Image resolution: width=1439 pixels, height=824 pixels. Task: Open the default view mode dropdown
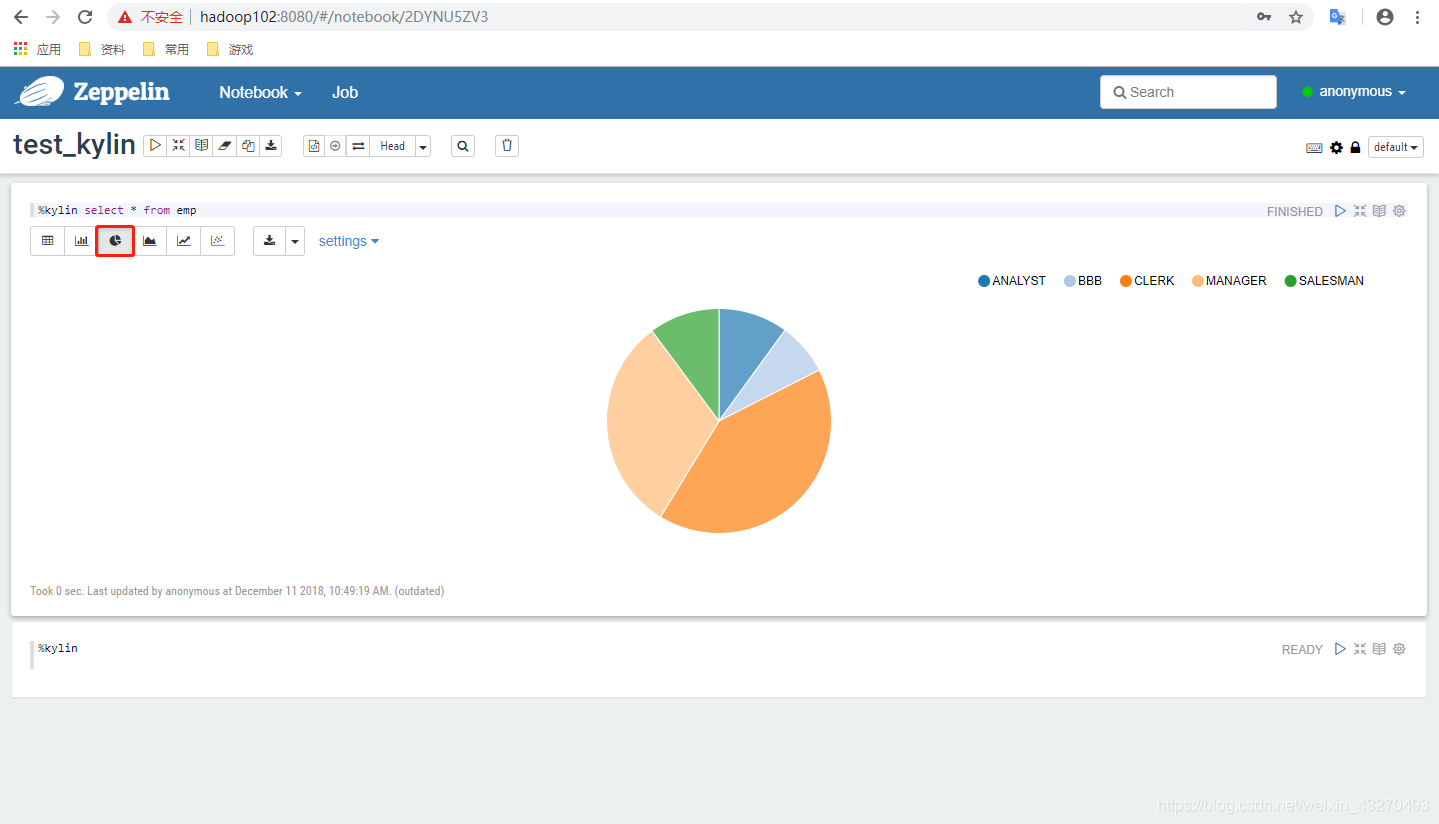1396,147
